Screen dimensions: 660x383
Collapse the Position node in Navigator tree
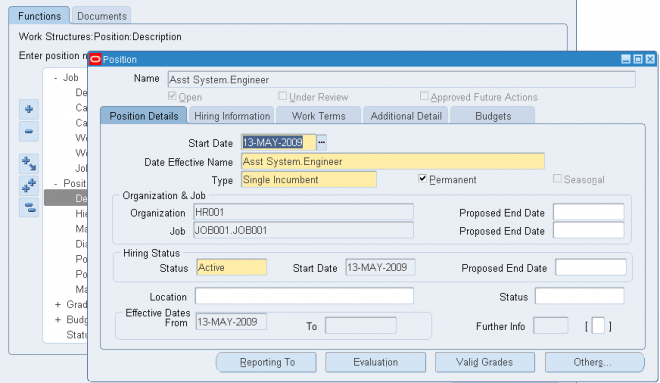coord(56,184)
